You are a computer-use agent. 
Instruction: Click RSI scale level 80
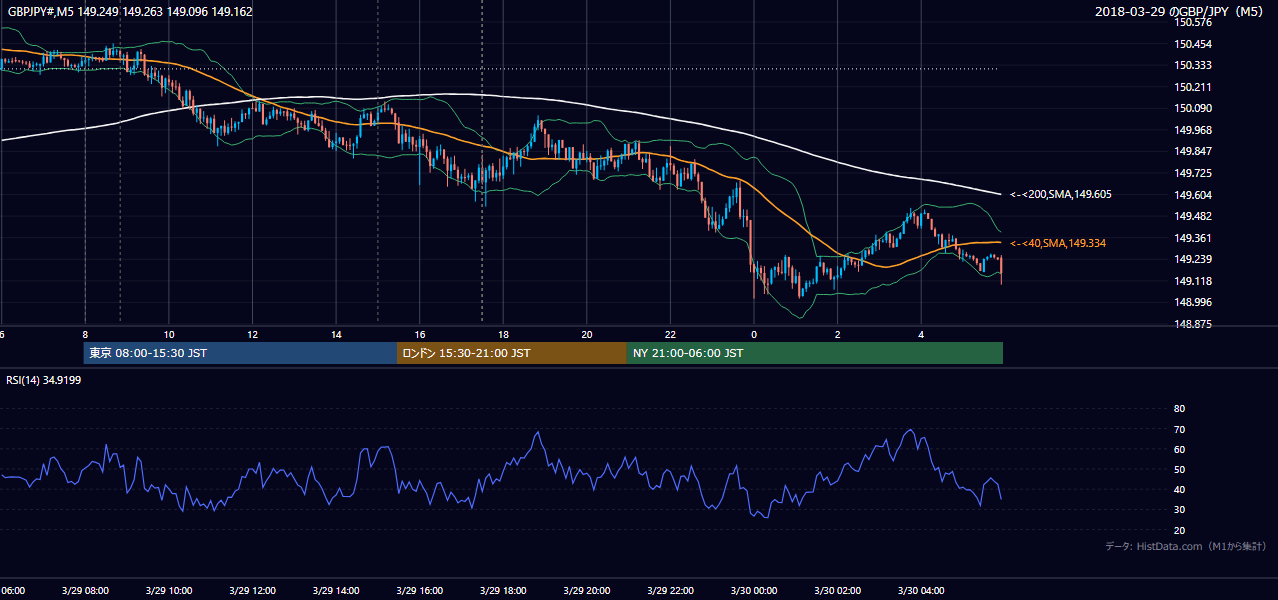[x=1179, y=409]
